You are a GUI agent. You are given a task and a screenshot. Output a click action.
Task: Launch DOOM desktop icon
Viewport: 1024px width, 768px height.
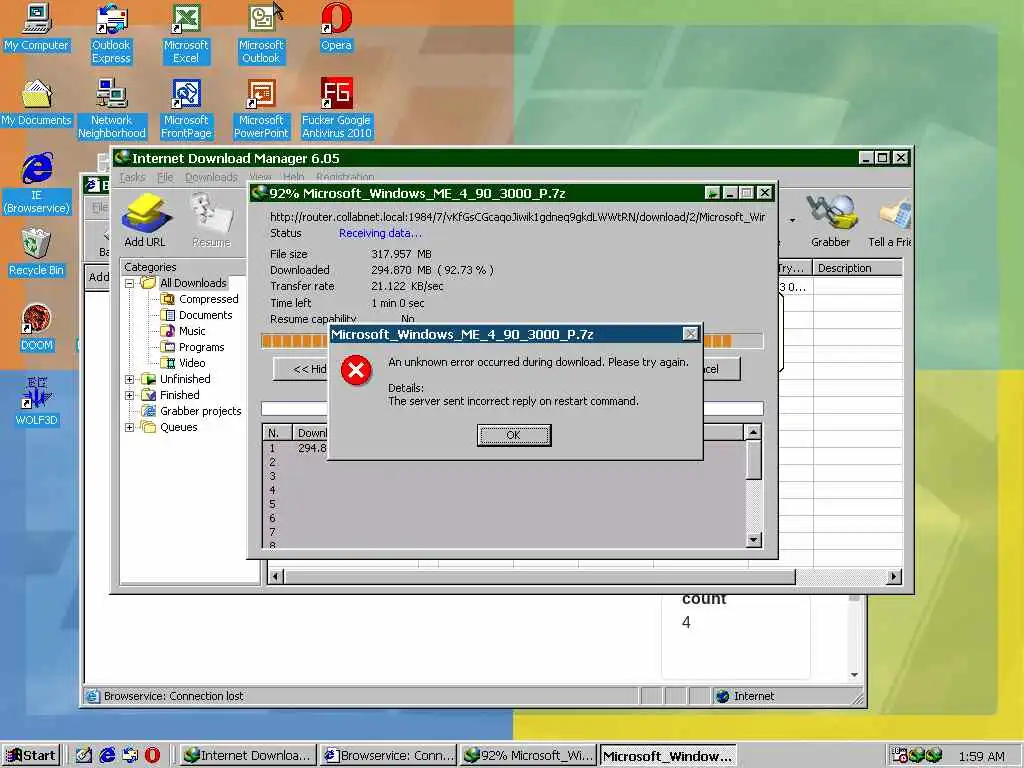[x=36, y=328]
